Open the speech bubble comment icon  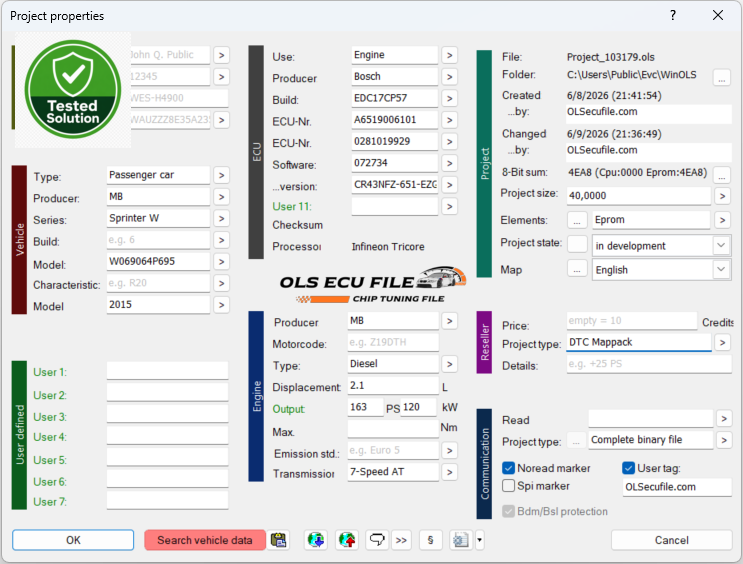pyautogui.click(x=377, y=540)
